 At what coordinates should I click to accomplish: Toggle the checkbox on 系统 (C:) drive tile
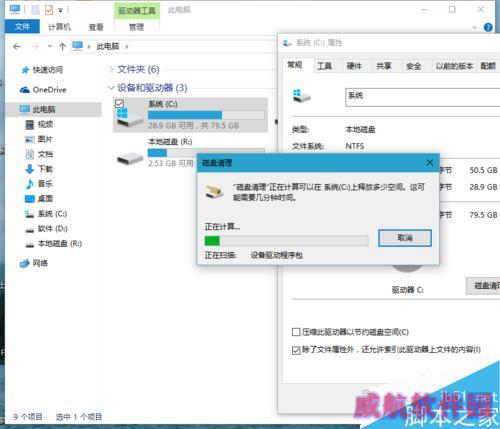(119, 104)
